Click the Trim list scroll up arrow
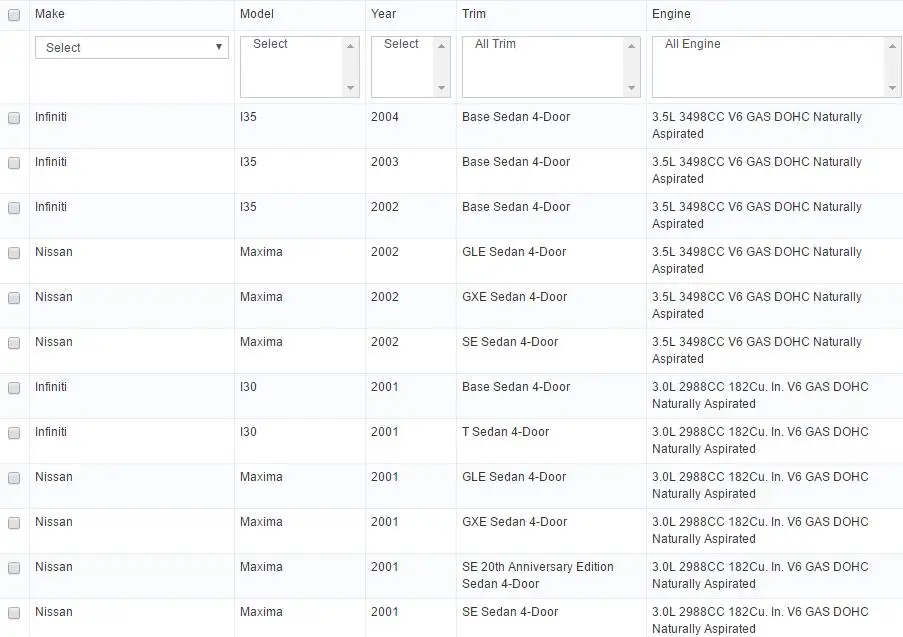Viewport: 903px width, 637px height. [631, 46]
